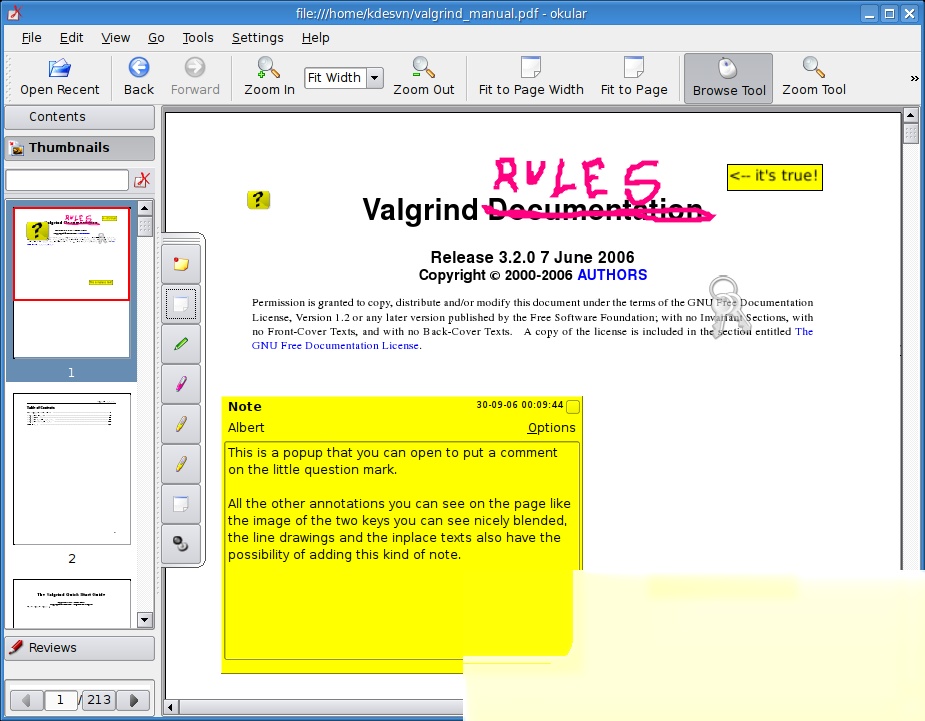
Task: Select the yellow note annotation tool
Action: [x=181, y=264]
